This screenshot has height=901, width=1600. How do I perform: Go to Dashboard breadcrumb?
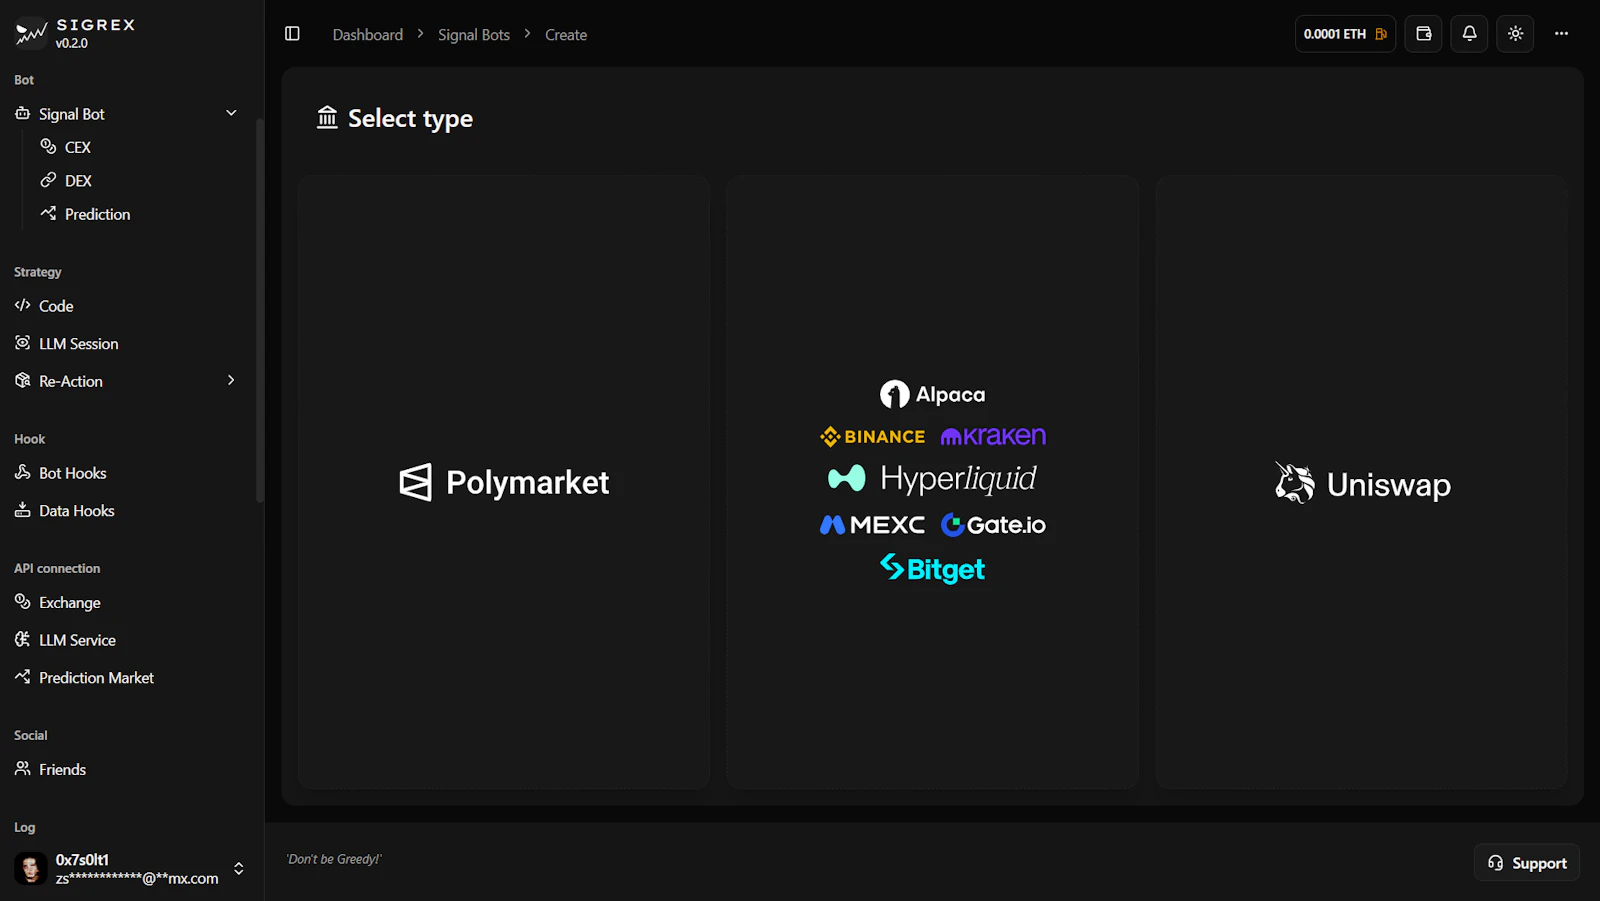(x=368, y=35)
